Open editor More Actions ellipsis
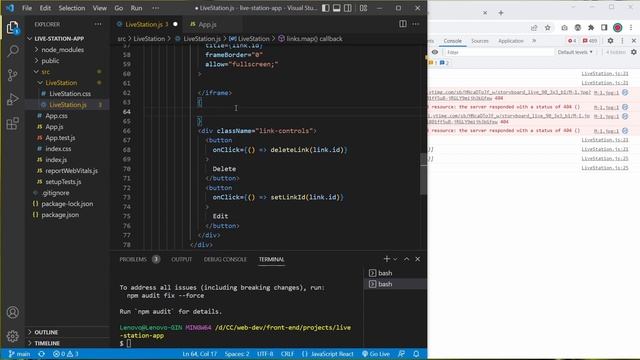The width and height of the screenshot is (640, 360). point(416,24)
